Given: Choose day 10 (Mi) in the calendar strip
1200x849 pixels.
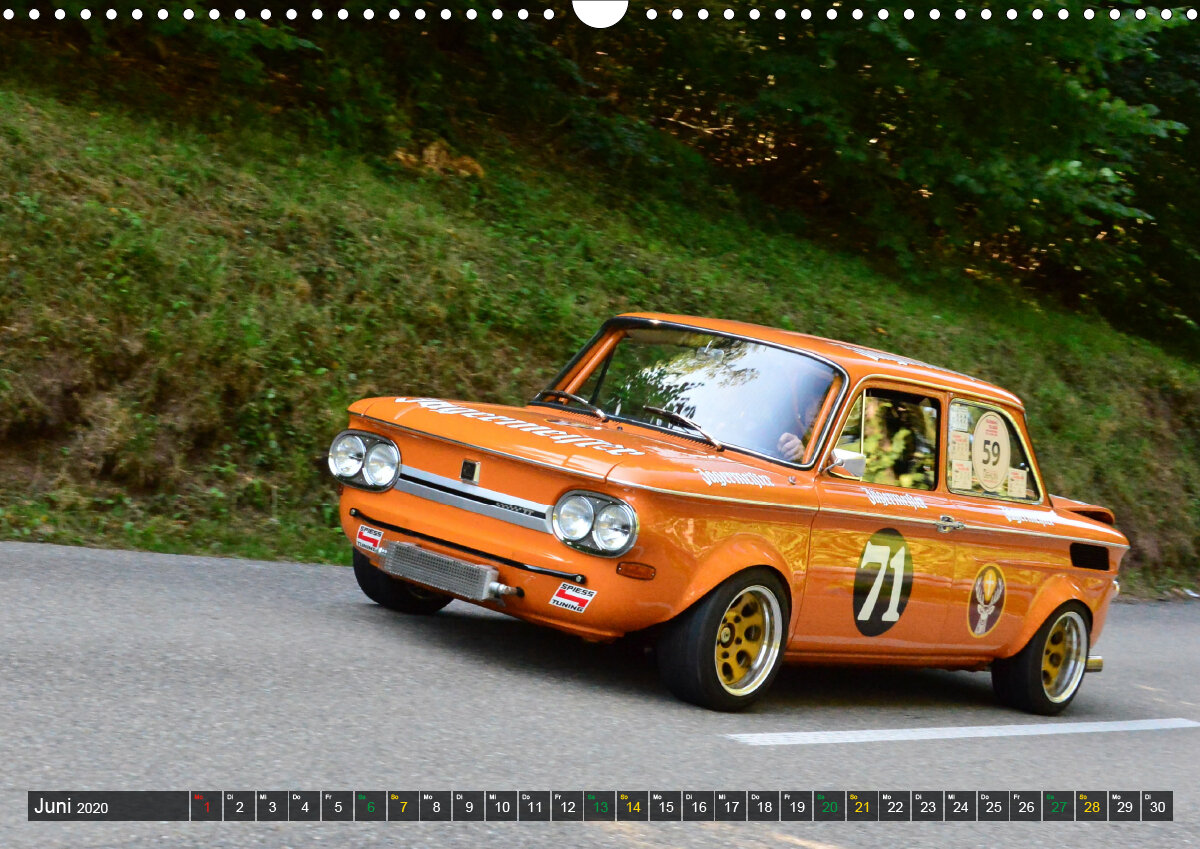Looking at the screenshot, I should pyautogui.click(x=501, y=806).
